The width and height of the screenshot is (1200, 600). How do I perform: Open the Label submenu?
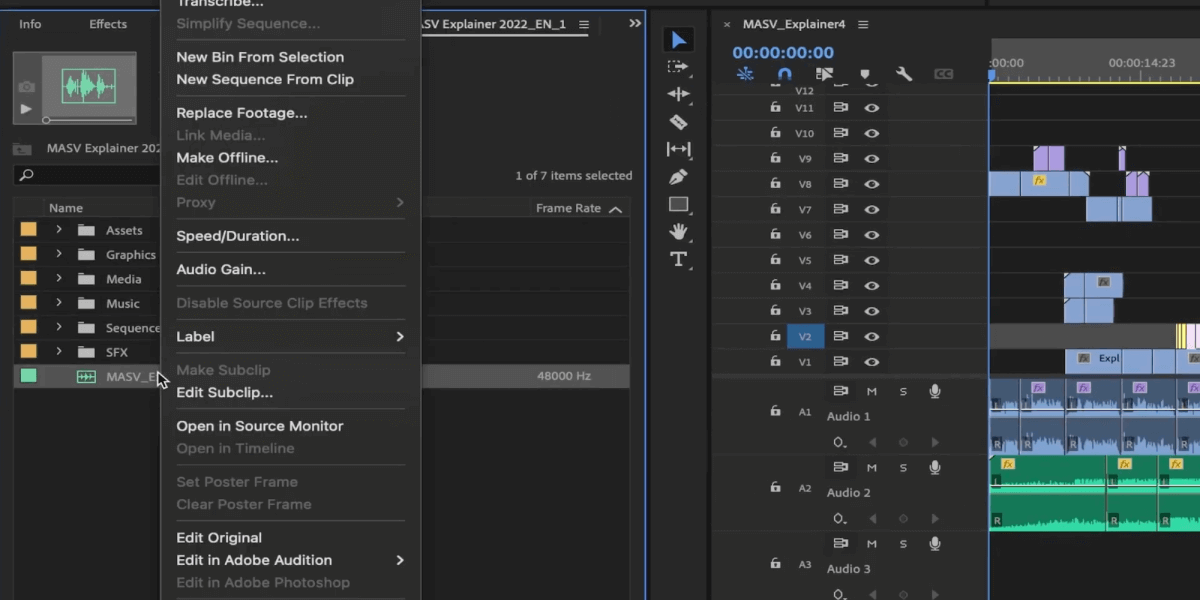[290, 336]
